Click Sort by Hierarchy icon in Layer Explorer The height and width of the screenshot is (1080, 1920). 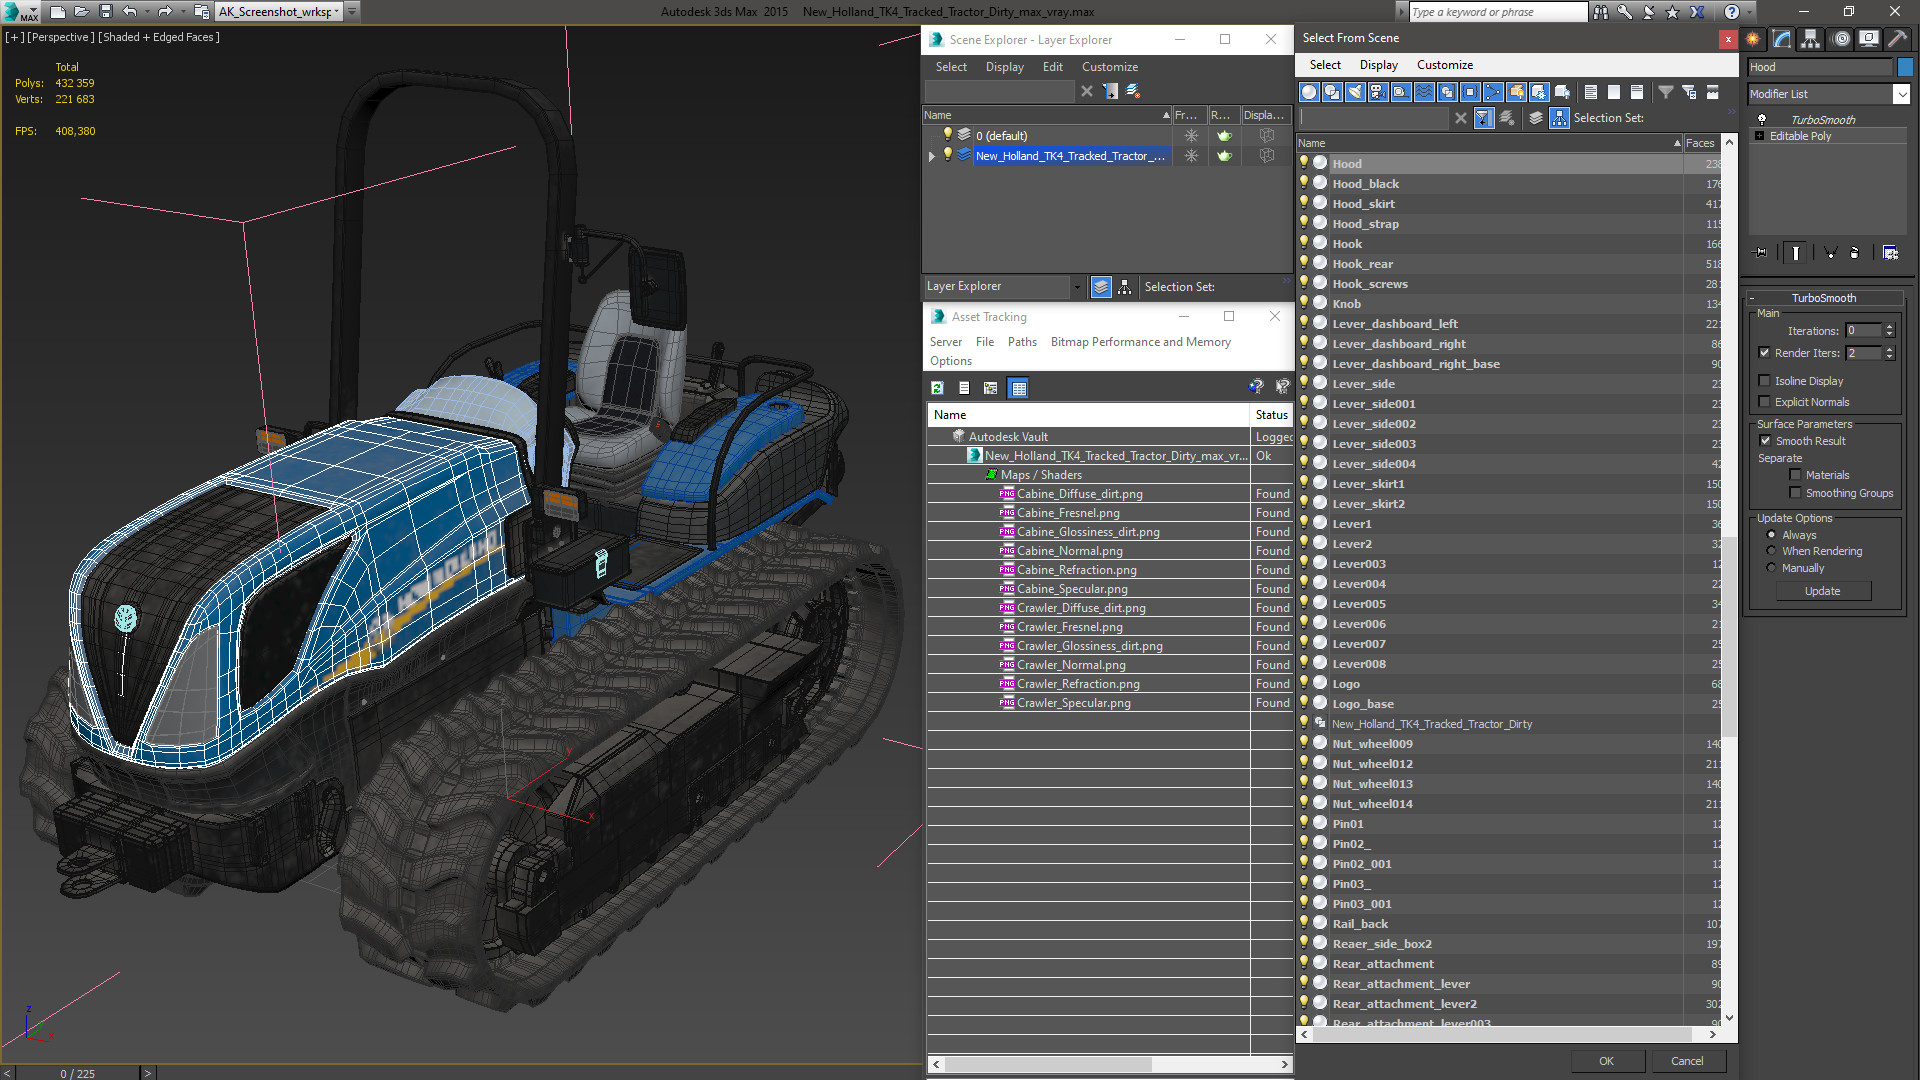(1125, 287)
